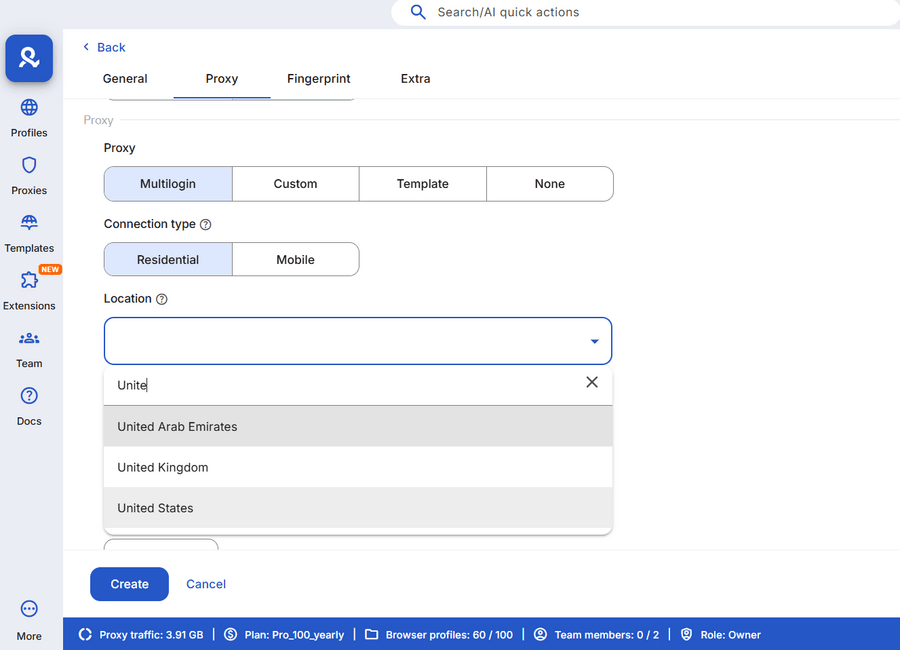Open the Templates section in sidebar
The height and width of the screenshot is (650, 900).
click(x=29, y=232)
